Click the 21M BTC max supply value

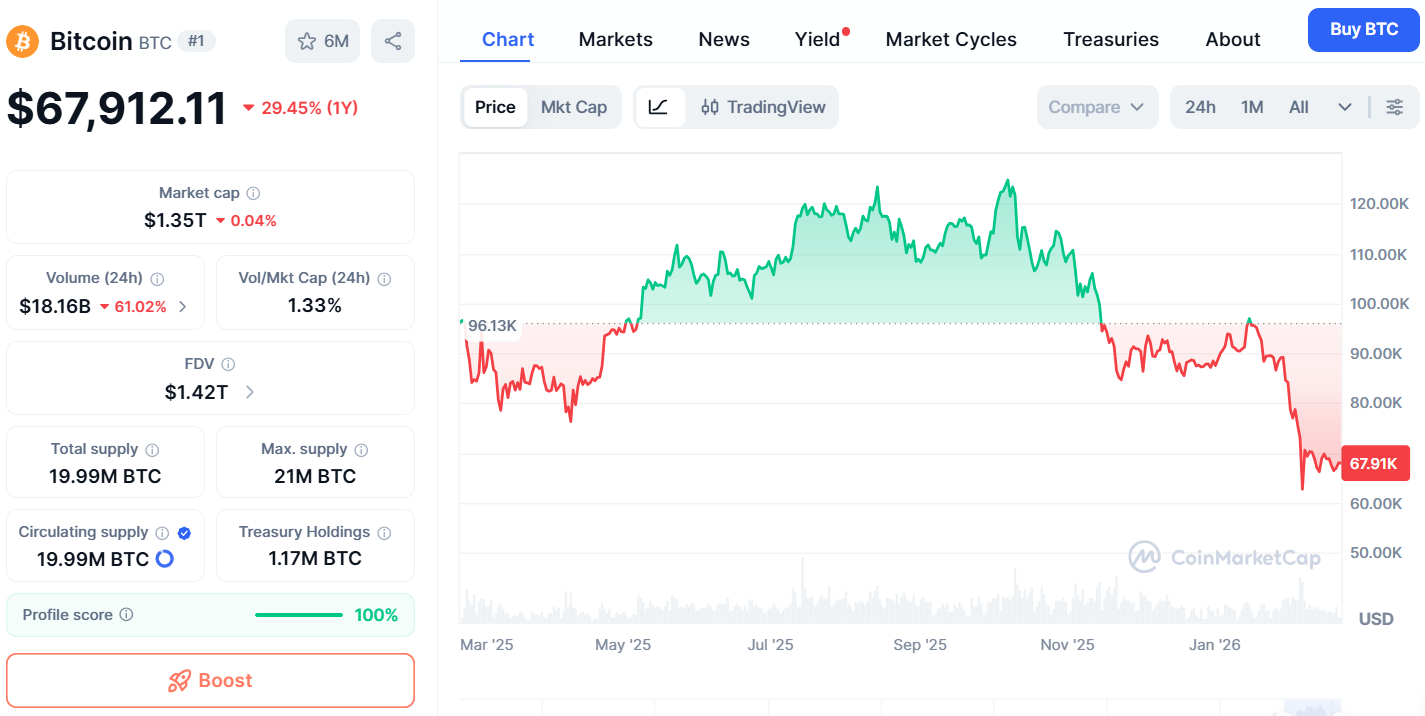point(315,477)
